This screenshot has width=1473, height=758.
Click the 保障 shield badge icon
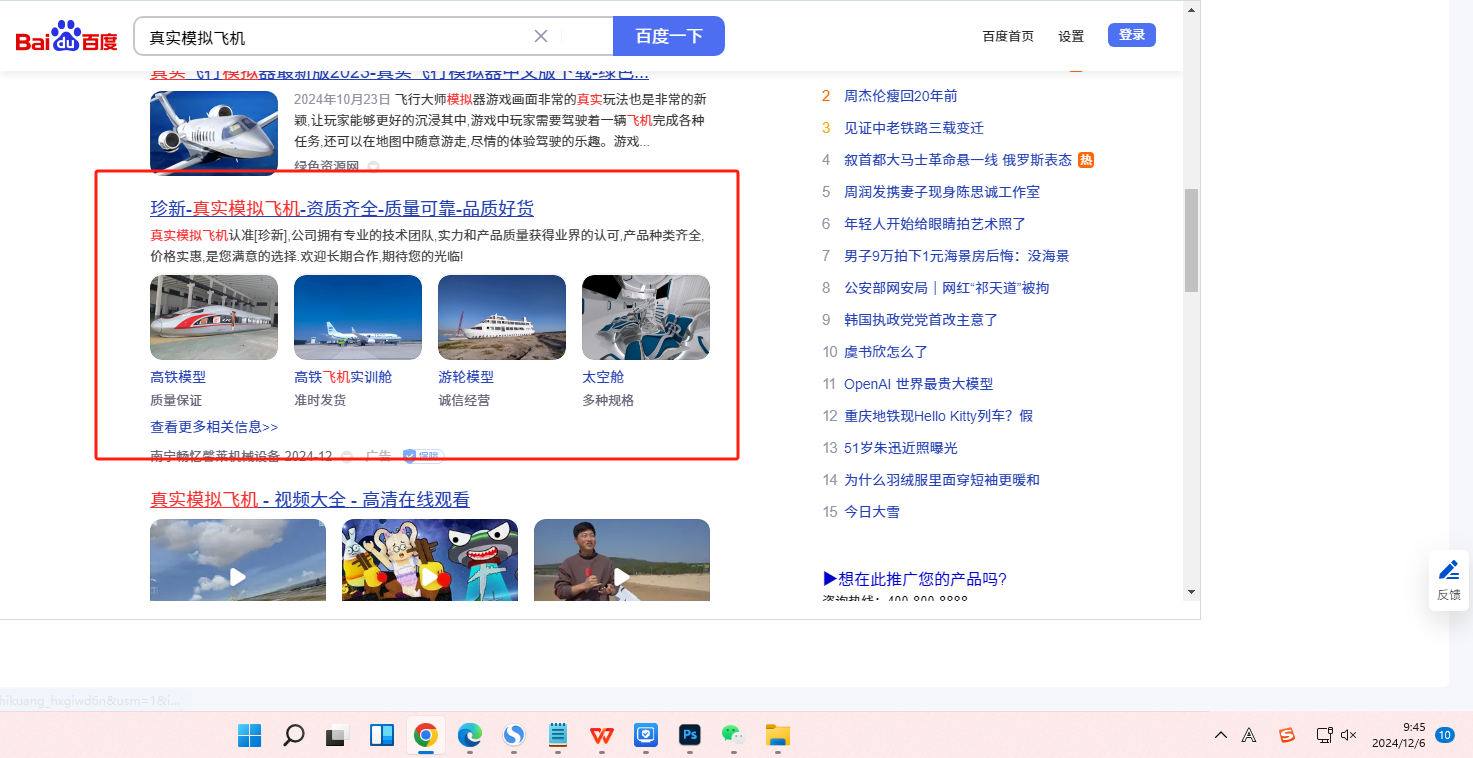tap(423, 456)
